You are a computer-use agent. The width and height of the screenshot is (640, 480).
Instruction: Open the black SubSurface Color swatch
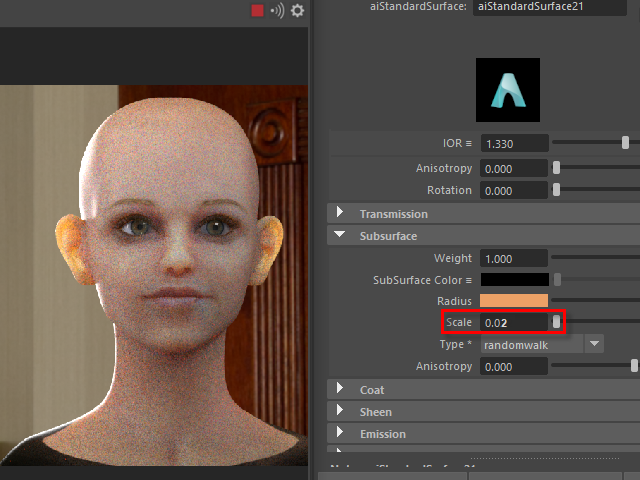pyautogui.click(x=514, y=280)
